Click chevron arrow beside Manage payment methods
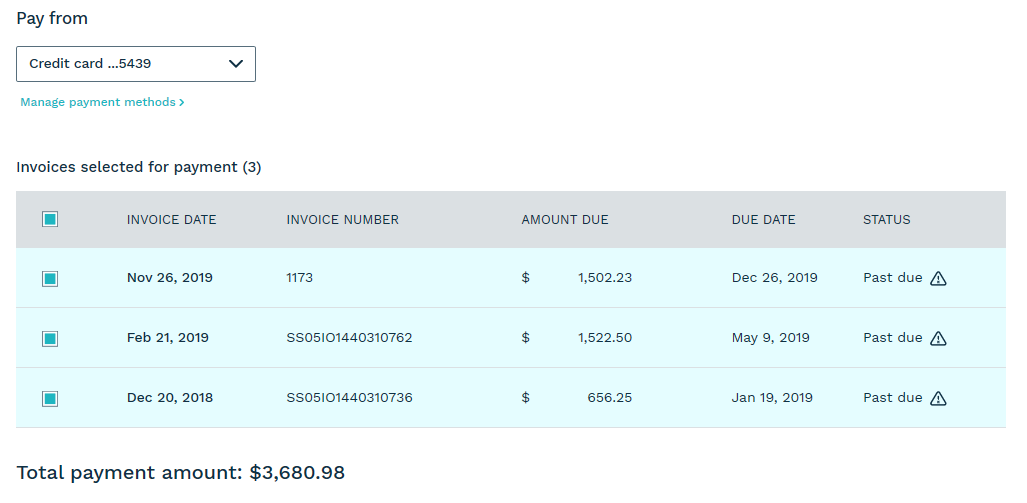1027x503 pixels. [x=182, y=102]
